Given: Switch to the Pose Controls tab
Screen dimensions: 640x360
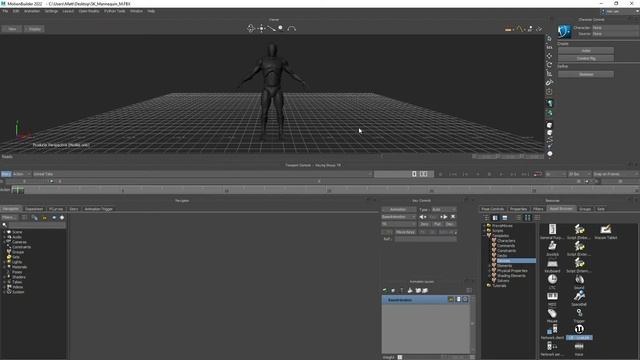Looking at the screenshot, I should coord(492,209).
